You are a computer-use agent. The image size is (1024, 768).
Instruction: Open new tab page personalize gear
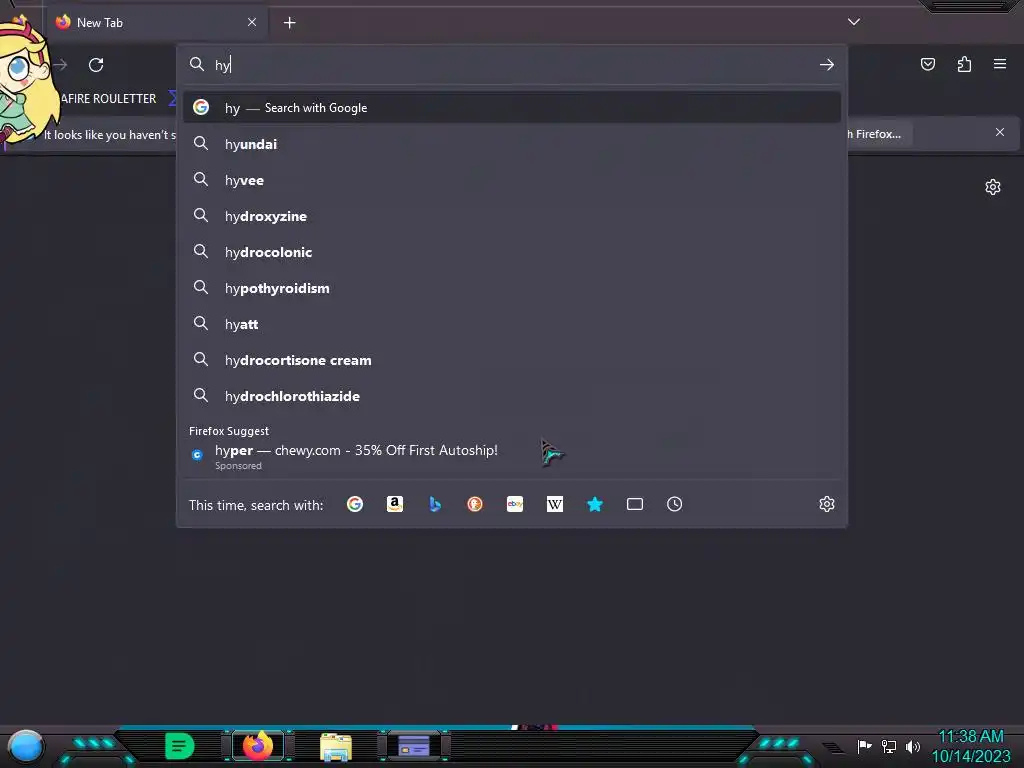pos(993,187)
